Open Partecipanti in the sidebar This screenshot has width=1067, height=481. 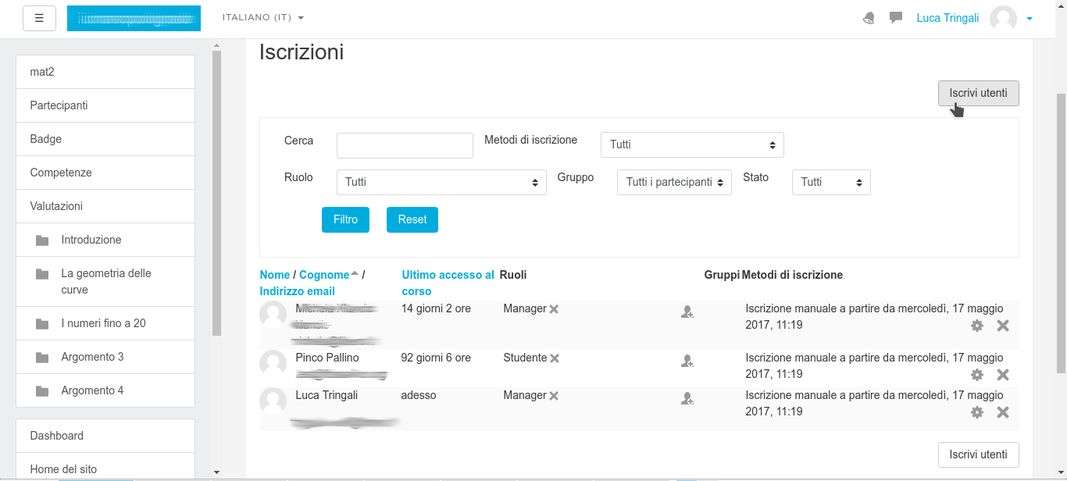click(105, 105)
